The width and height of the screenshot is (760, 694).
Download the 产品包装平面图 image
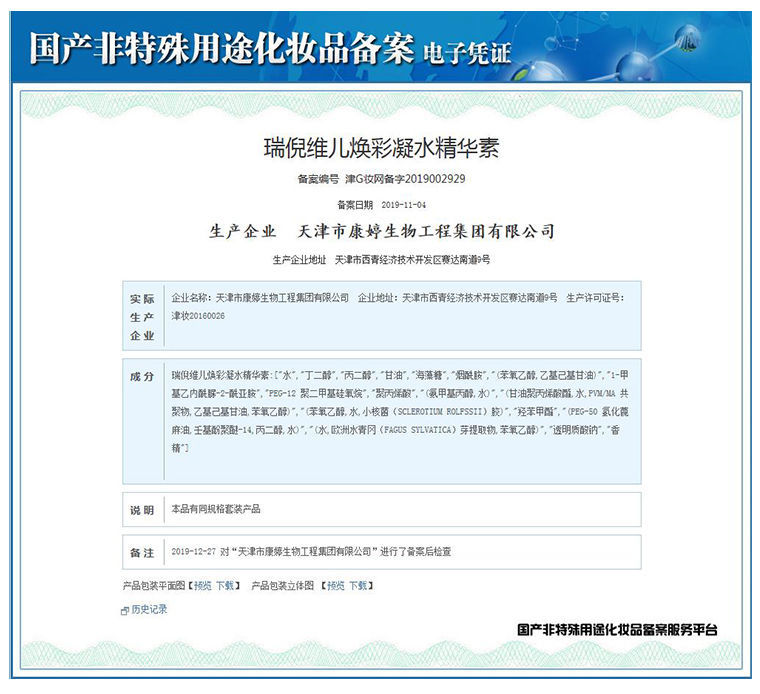[225, 585]
